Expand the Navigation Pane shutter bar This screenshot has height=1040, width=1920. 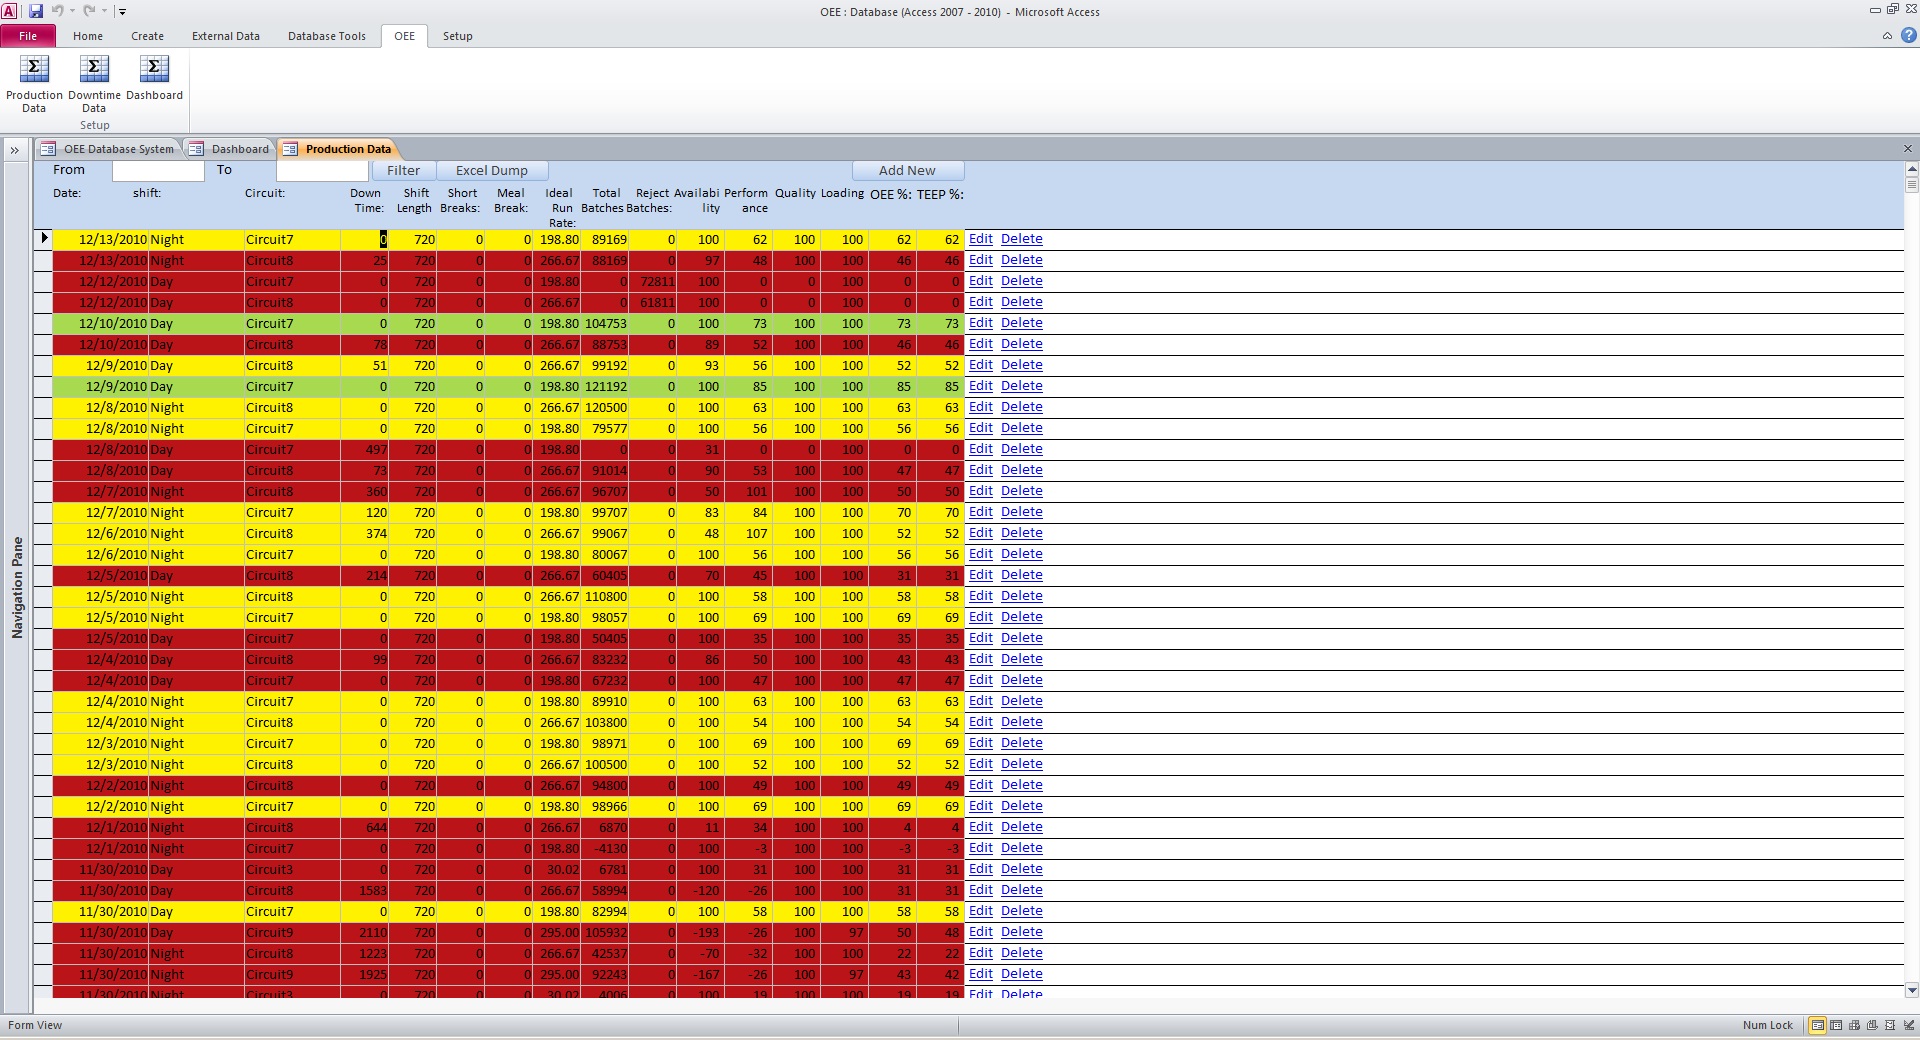[x=15, y=150]
